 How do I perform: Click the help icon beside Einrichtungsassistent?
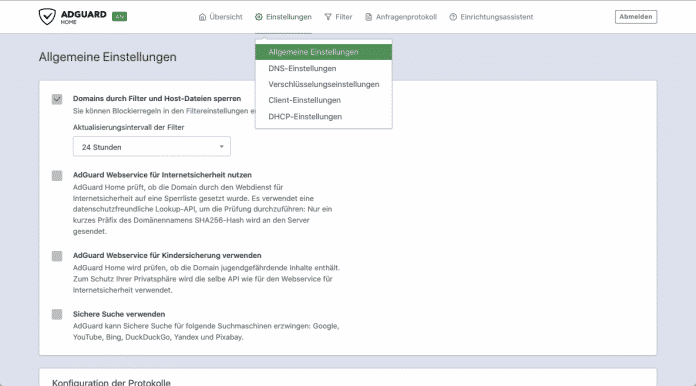453,17
